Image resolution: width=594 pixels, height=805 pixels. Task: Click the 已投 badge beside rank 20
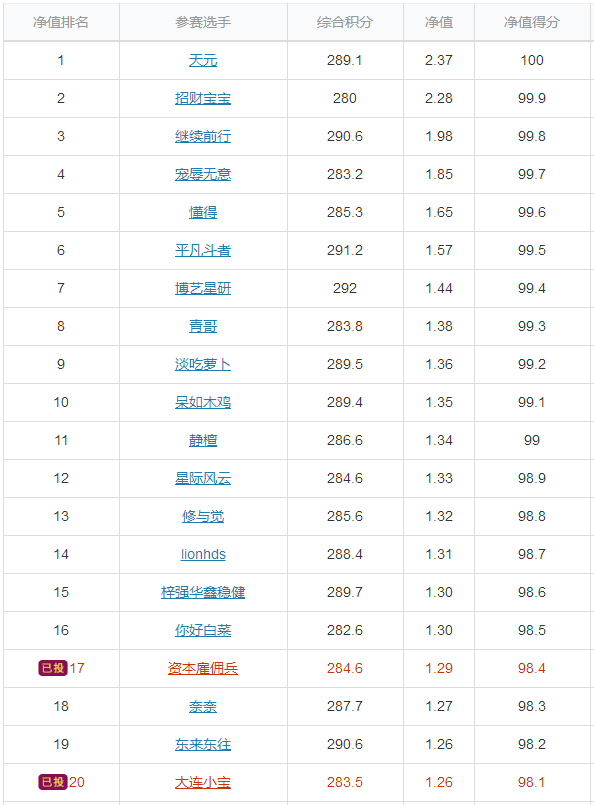coord(52,782)
